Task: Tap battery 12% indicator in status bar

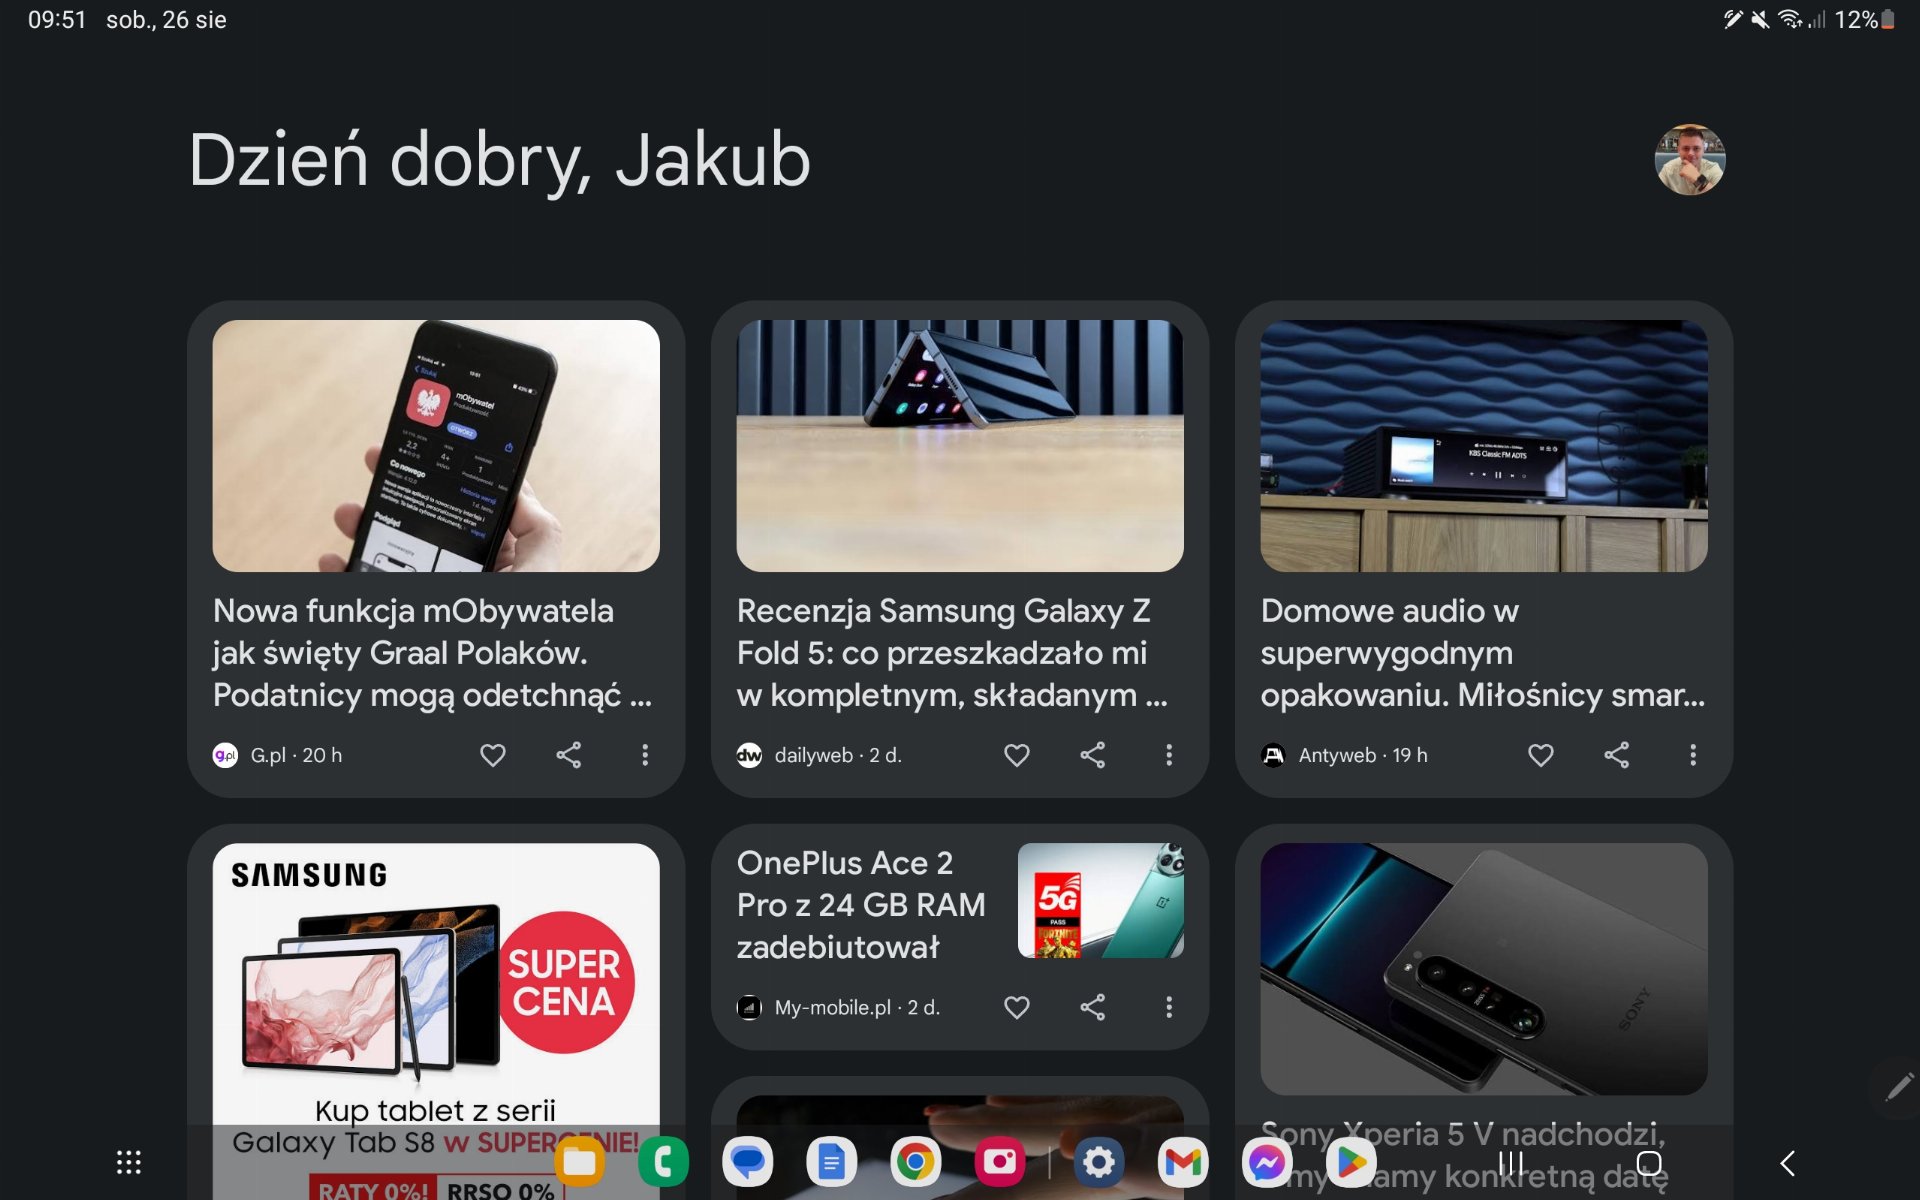Action: [1864, 20]
